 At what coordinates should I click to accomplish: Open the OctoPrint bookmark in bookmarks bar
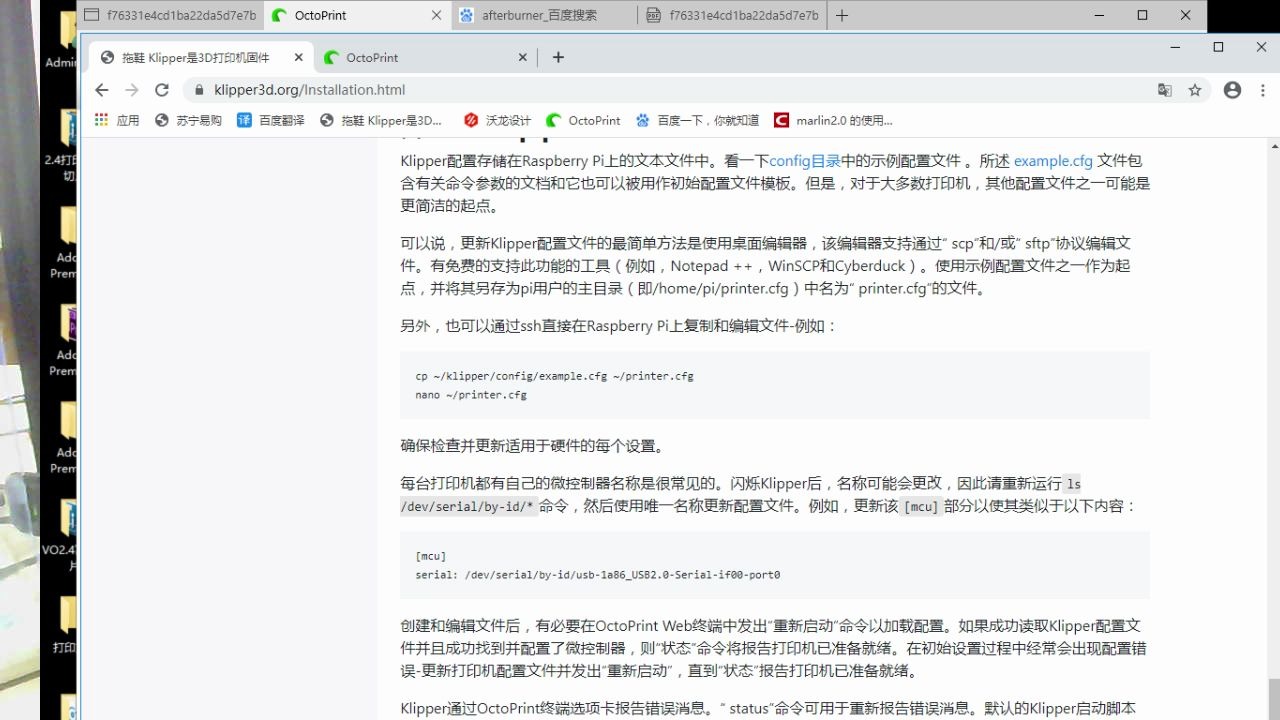click(584, 120)
